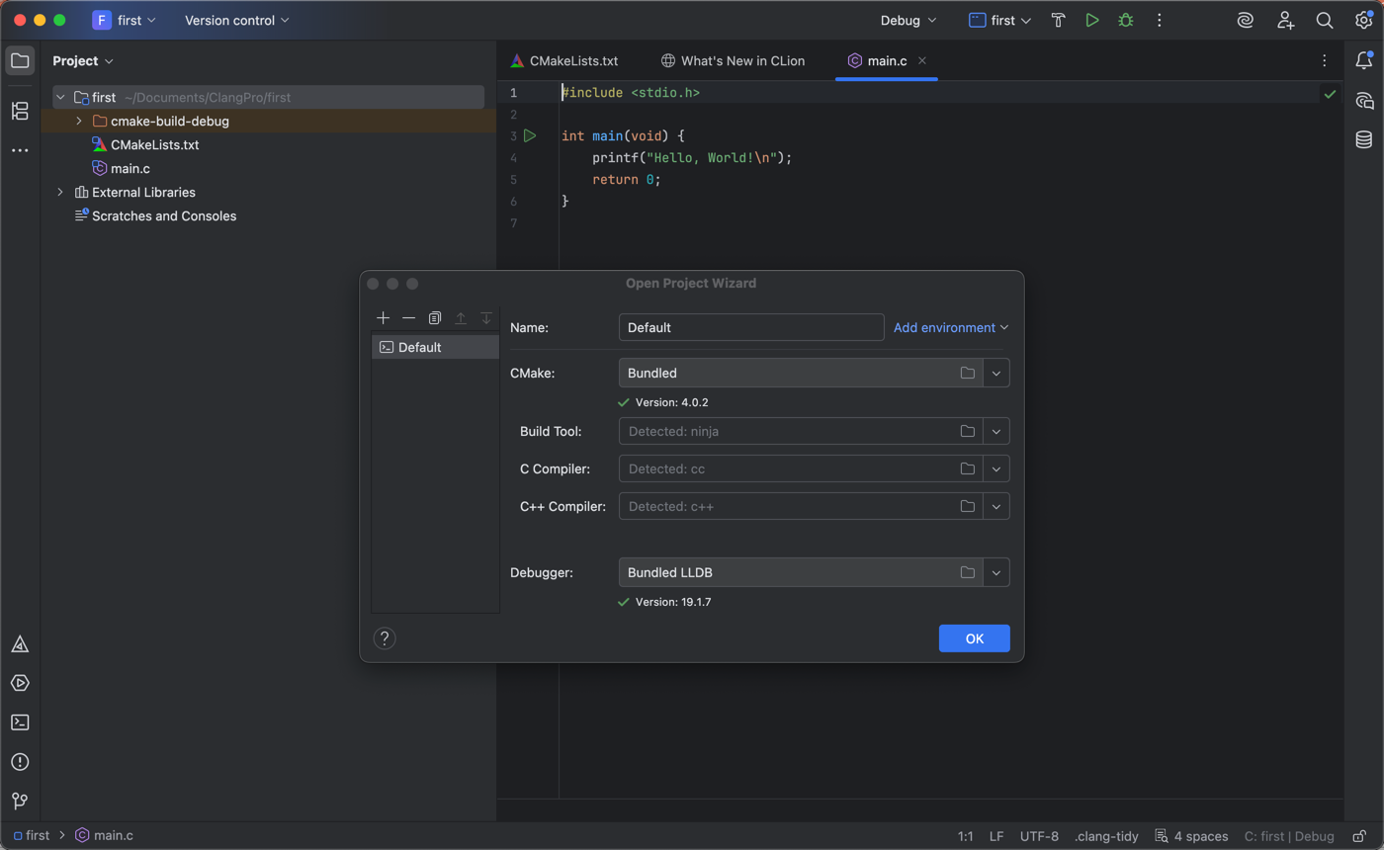Browse for the C Compiler path
1384x850 pixels.
tap(967, 469)
